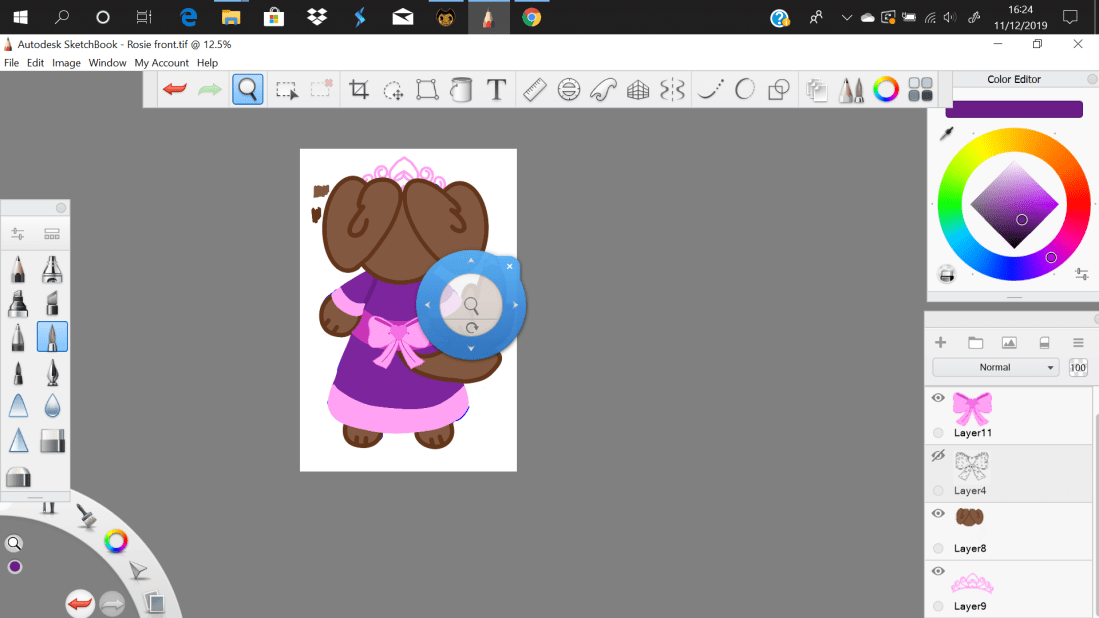Select the Crop tool in toolbar
Viewport: 1099px width, 618px height.
pos(359,90)
